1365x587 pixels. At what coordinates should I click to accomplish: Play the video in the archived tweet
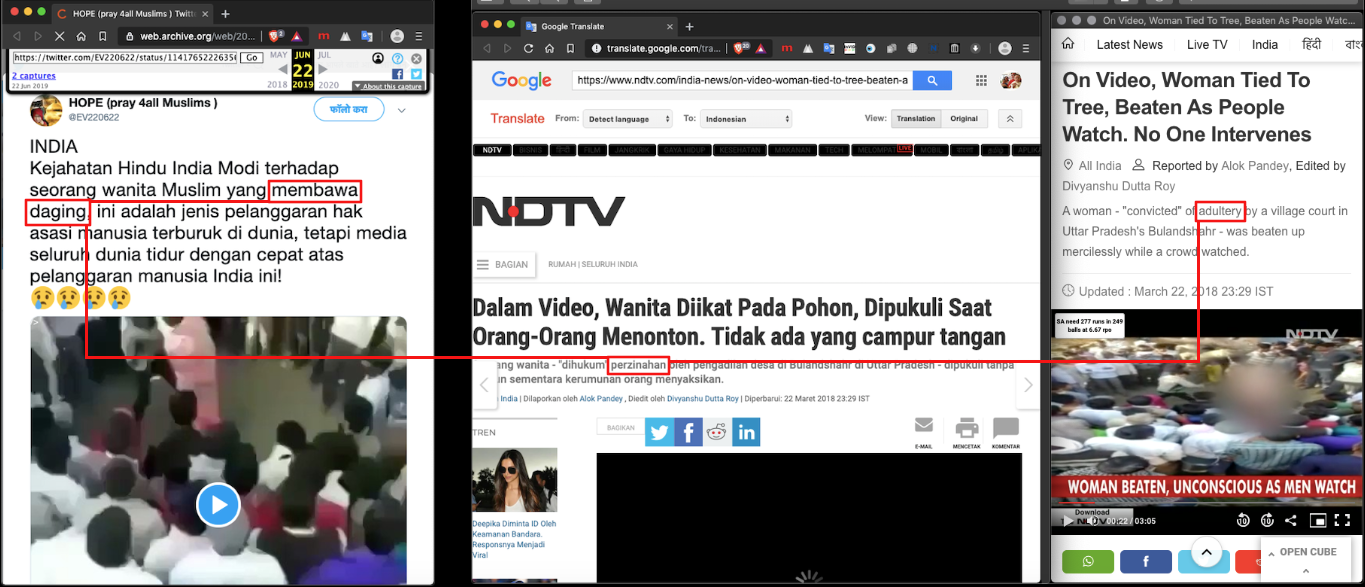[217, 505]
